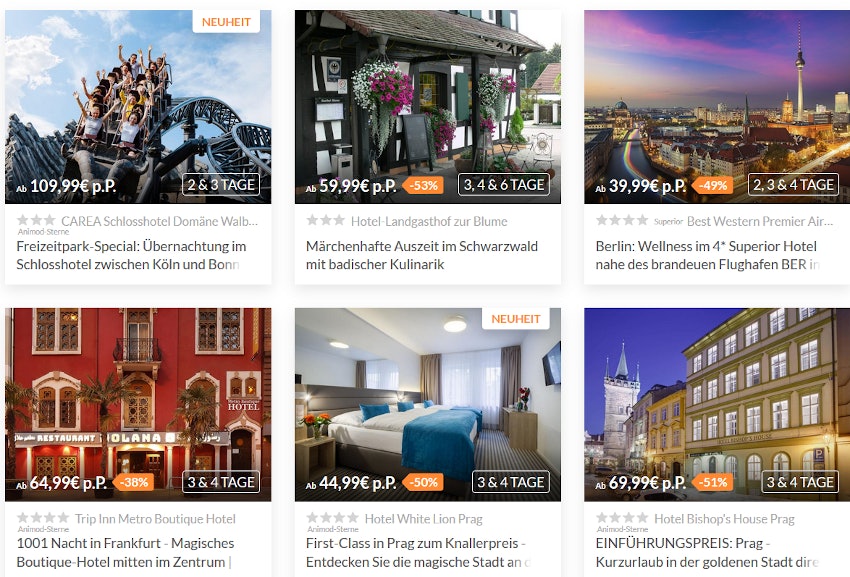850x577 pixels.
Task: Click the -50% discount badge
Action: coord(423,482)
